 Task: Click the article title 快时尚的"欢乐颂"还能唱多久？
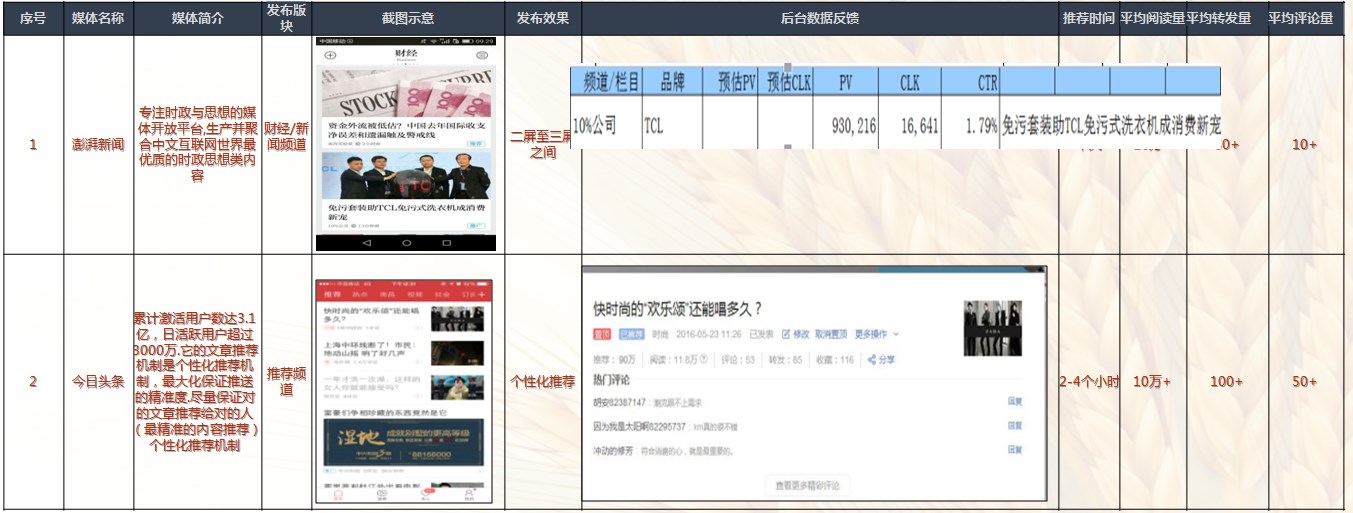coord(678,307)
